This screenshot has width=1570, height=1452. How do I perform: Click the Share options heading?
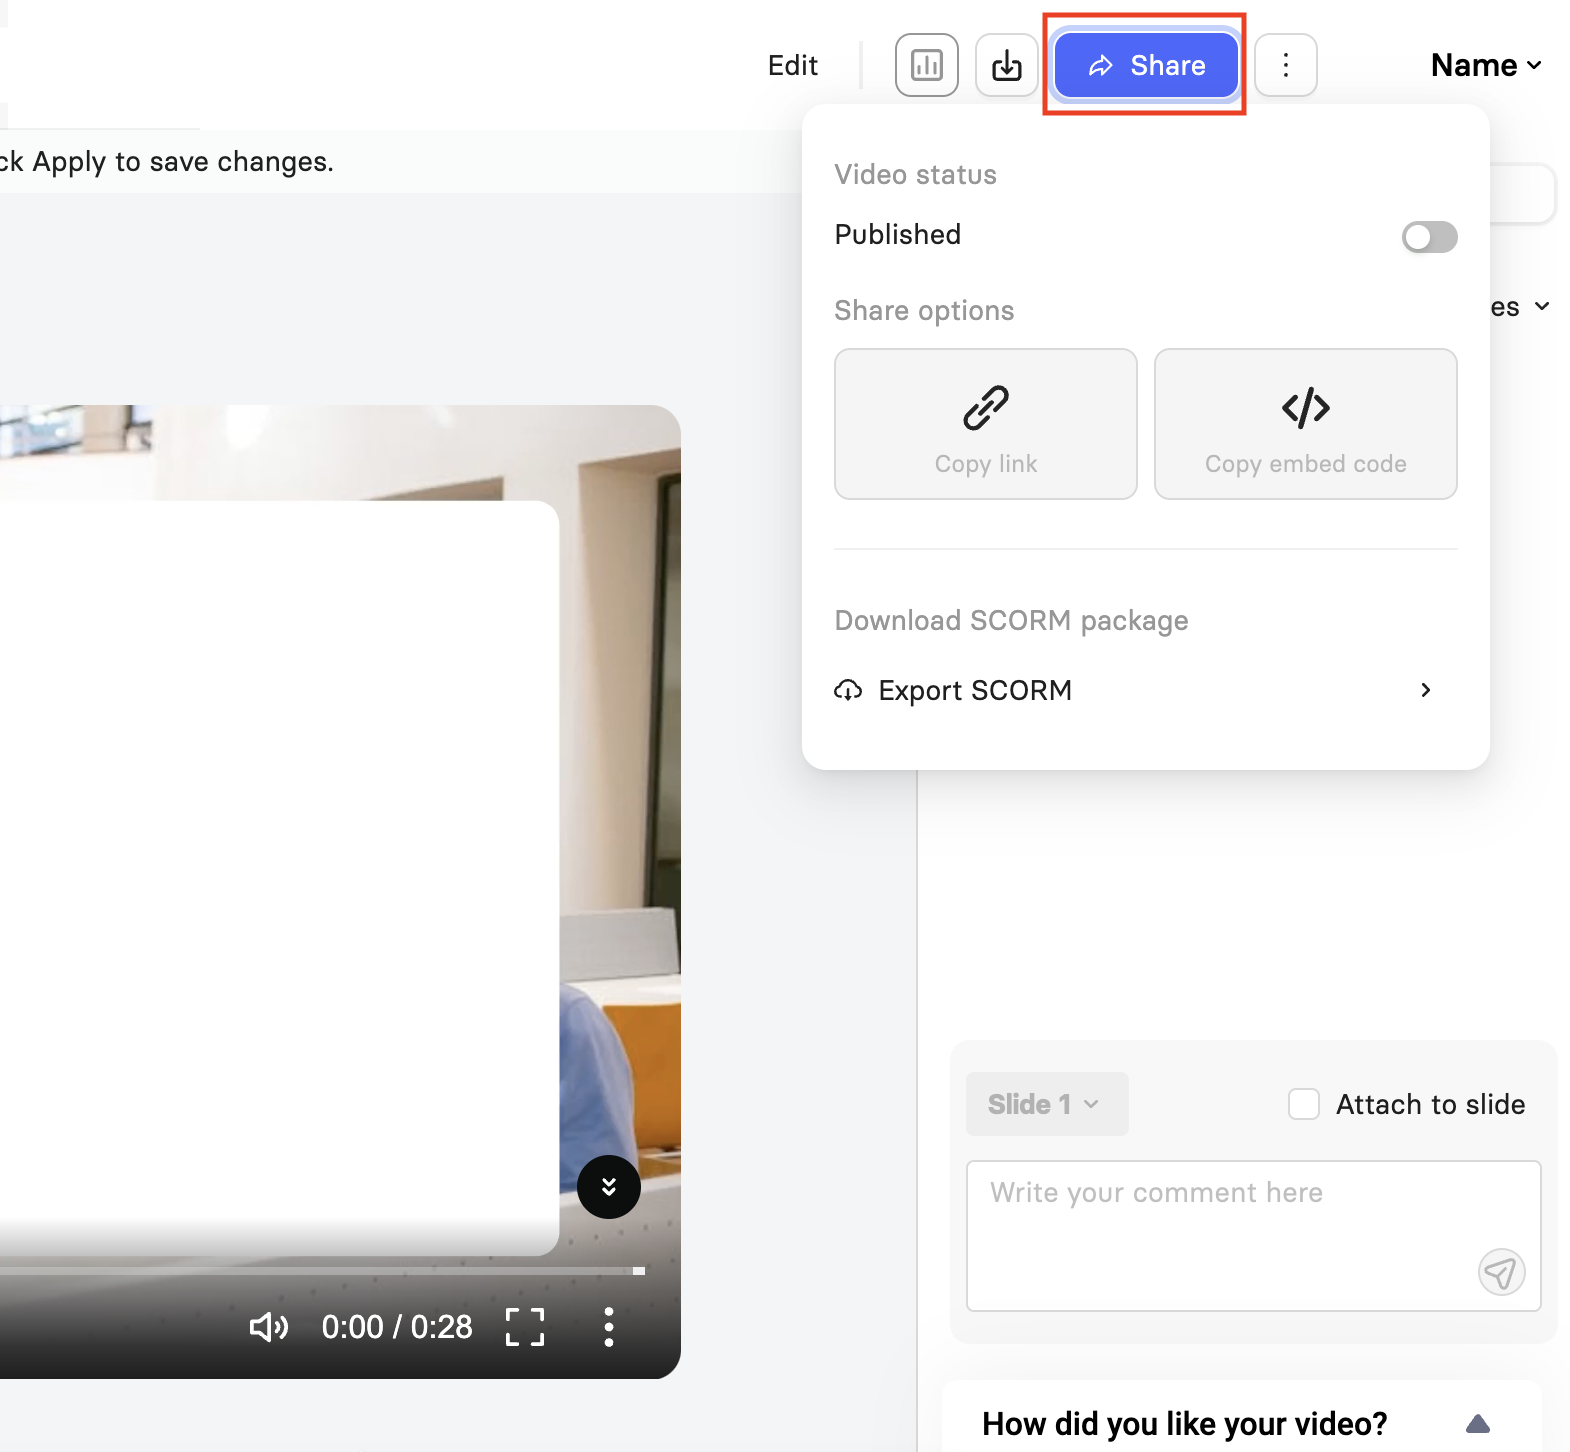[924, 311]
